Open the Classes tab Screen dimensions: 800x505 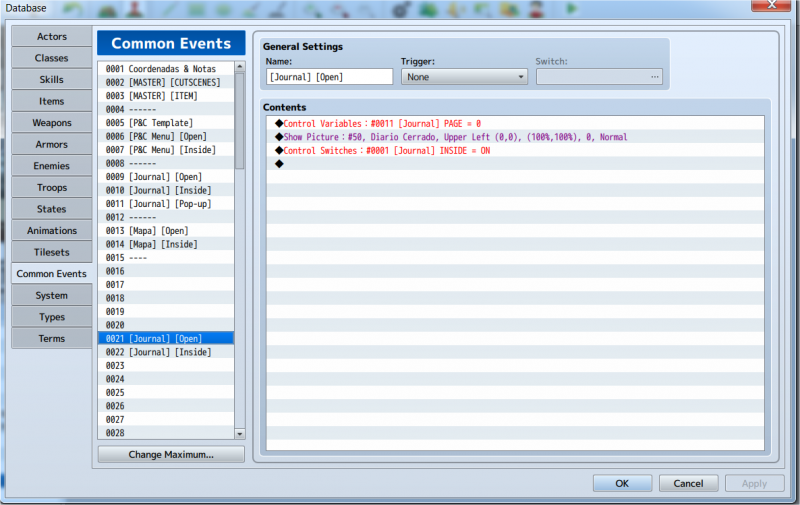coord(52,58)
